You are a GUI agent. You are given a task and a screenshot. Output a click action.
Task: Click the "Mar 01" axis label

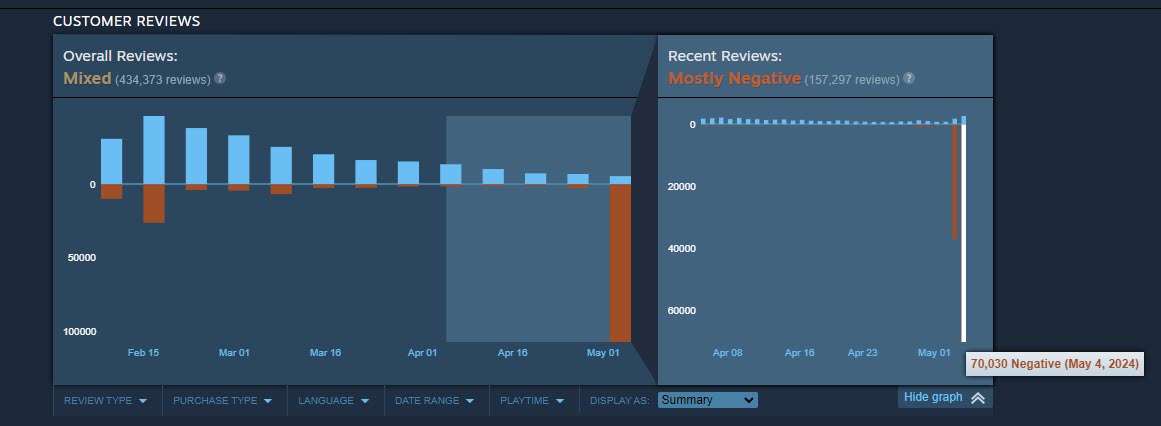tap(234, 353)
